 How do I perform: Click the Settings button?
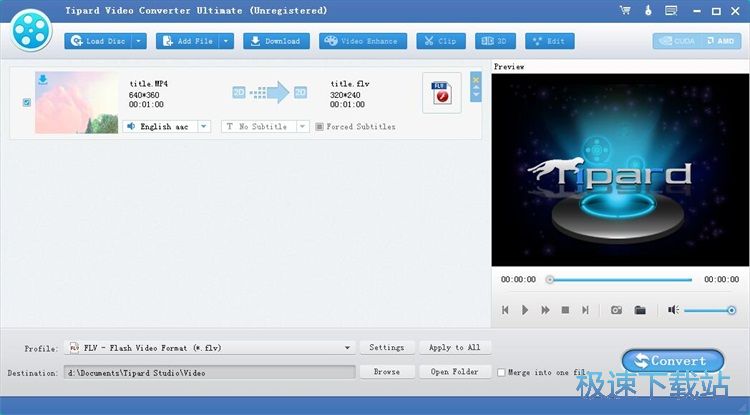click(386, 348)
